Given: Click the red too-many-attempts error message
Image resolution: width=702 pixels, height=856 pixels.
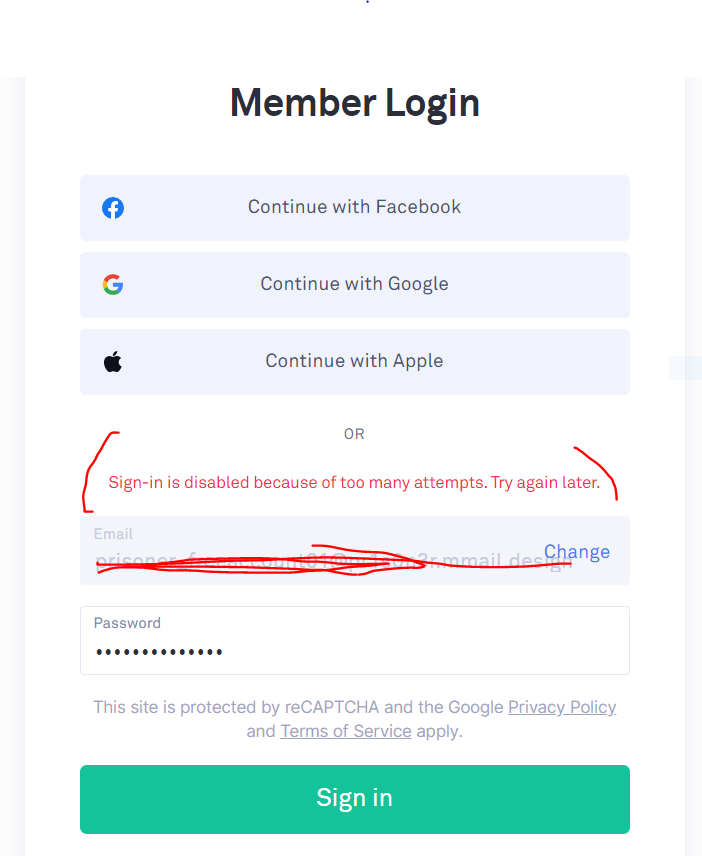Looking at the screenshot, I should 354,483.
